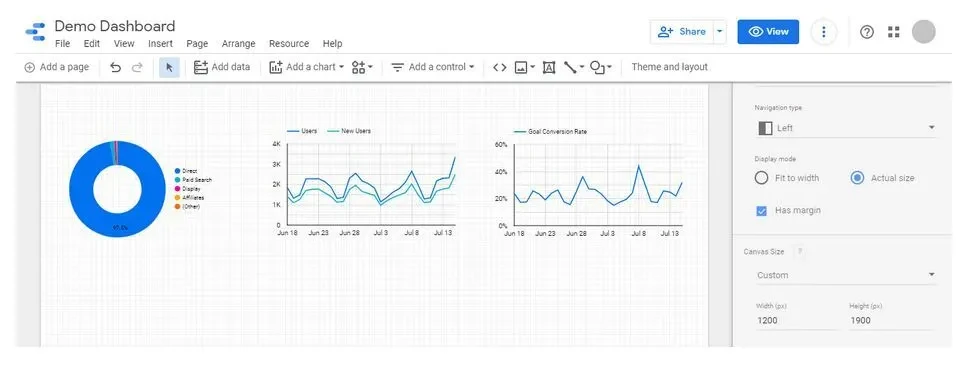
Task: Open the Edit menu
Action: coord(92,44)
